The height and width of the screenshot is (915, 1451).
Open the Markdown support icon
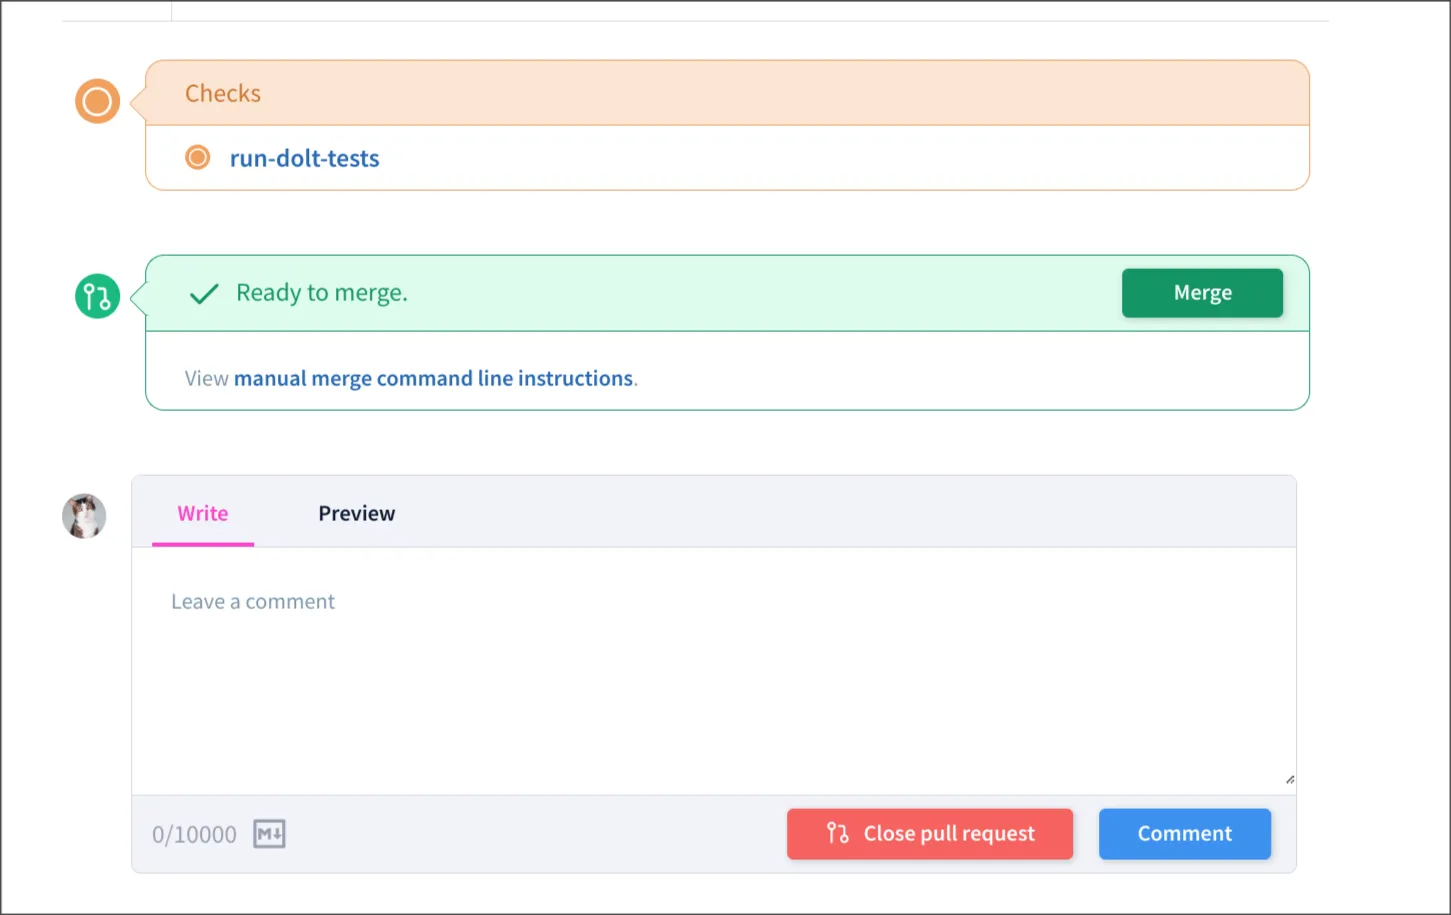click(269, 834)
